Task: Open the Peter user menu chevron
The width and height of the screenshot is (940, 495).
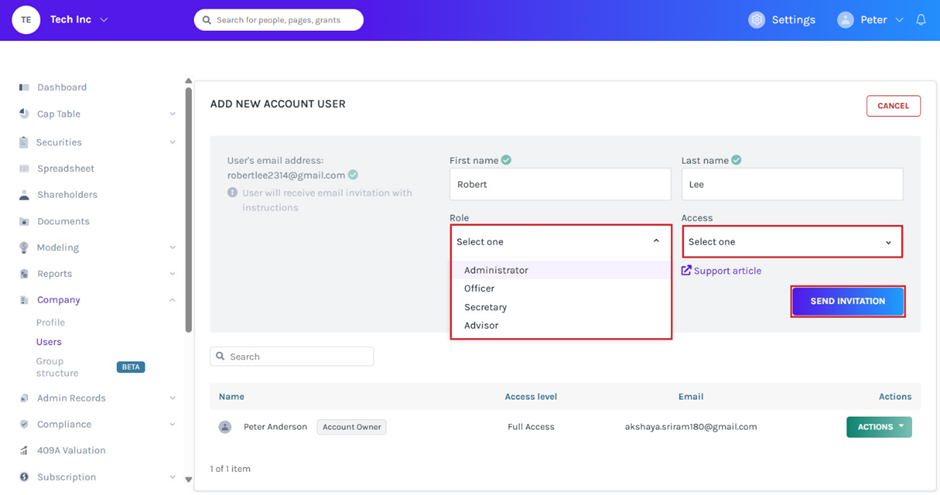Action: (x=899, y=20)
